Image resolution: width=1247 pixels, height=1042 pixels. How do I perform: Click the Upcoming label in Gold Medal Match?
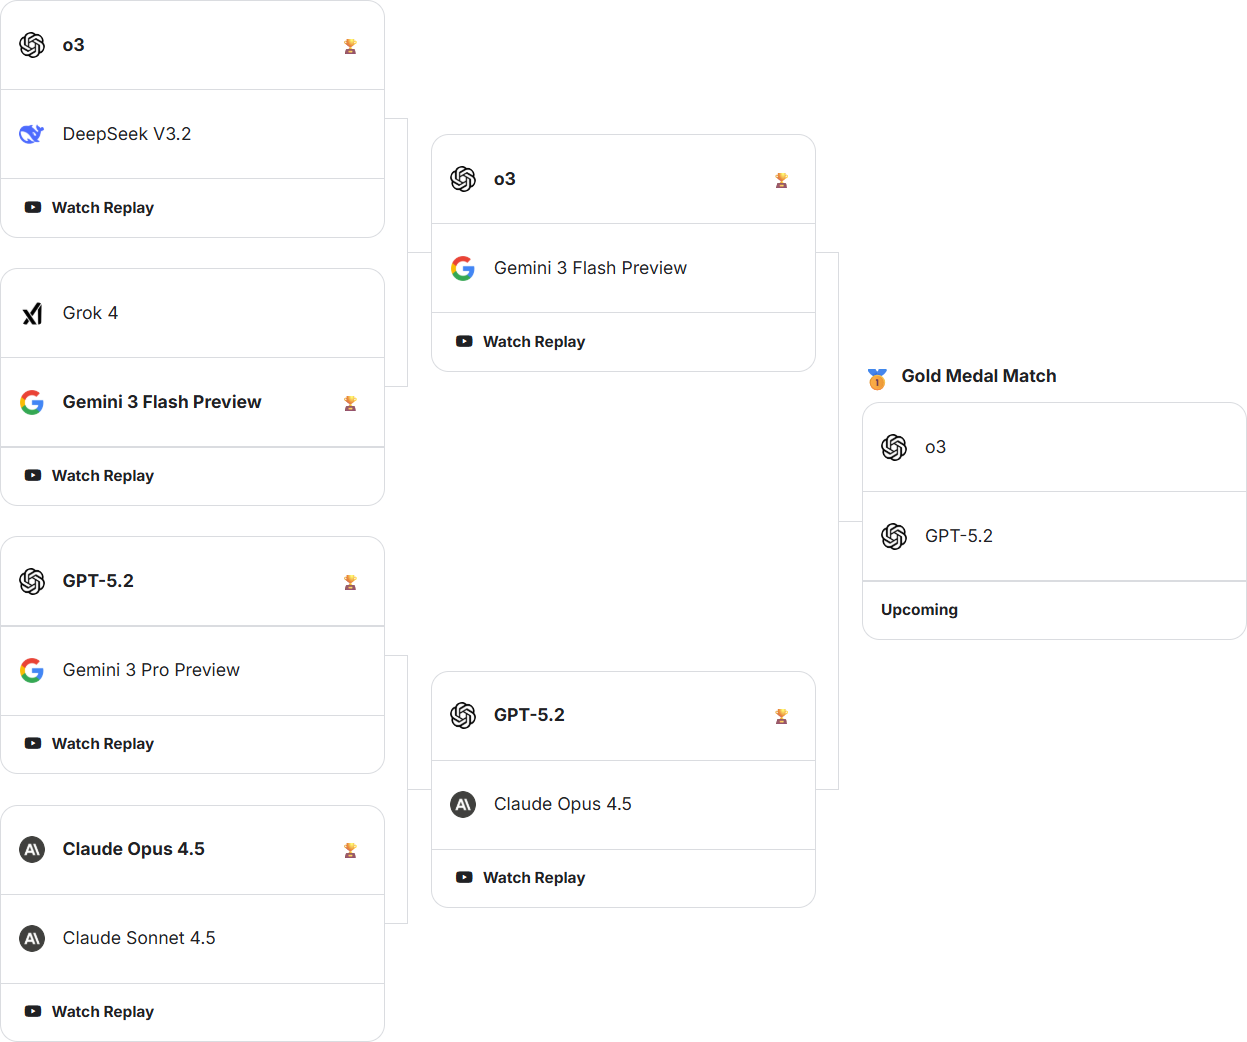point(919,610)
